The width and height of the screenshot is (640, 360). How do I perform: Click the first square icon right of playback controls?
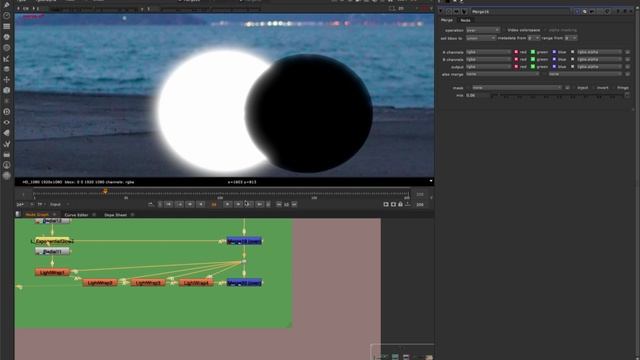(386, 204)
